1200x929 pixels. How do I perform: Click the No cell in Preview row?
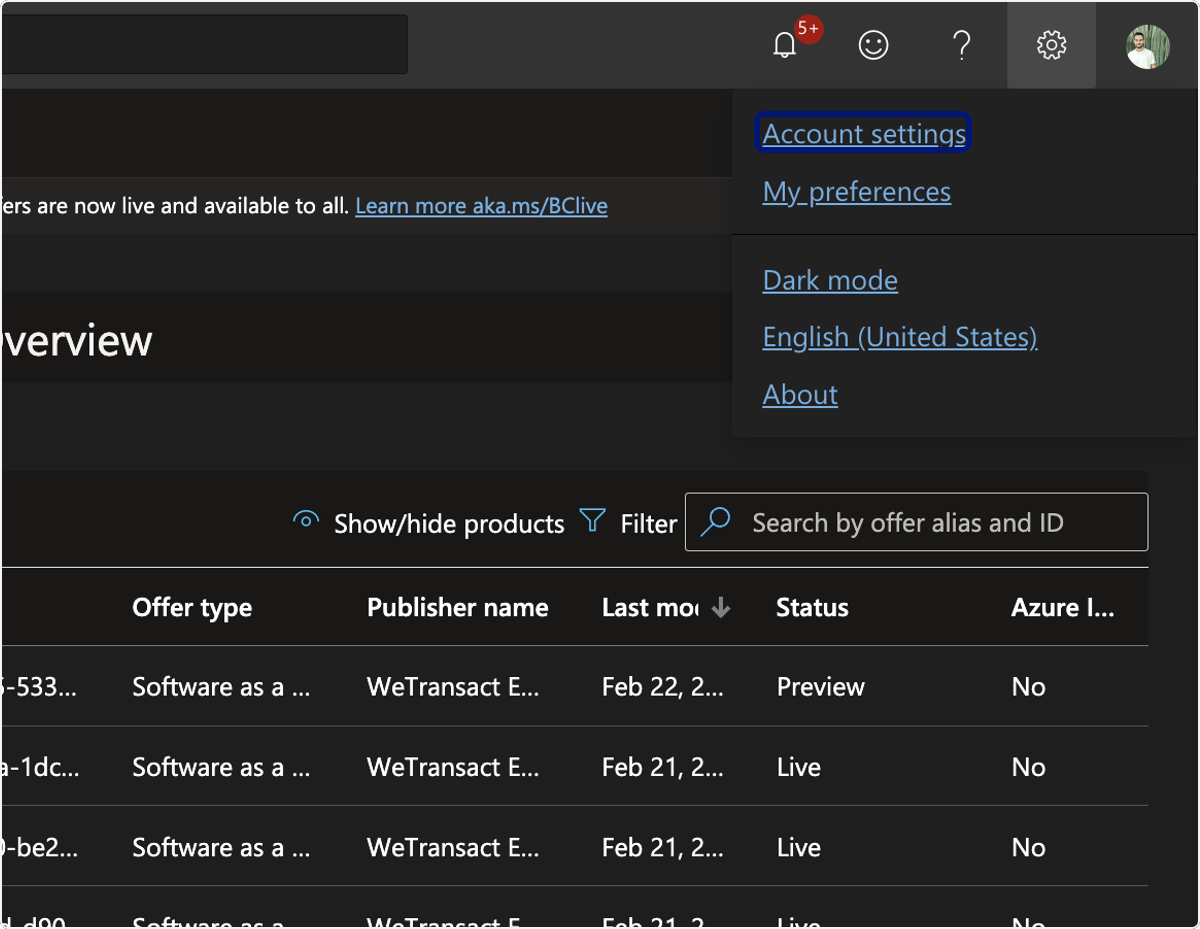click(1028, 687)
